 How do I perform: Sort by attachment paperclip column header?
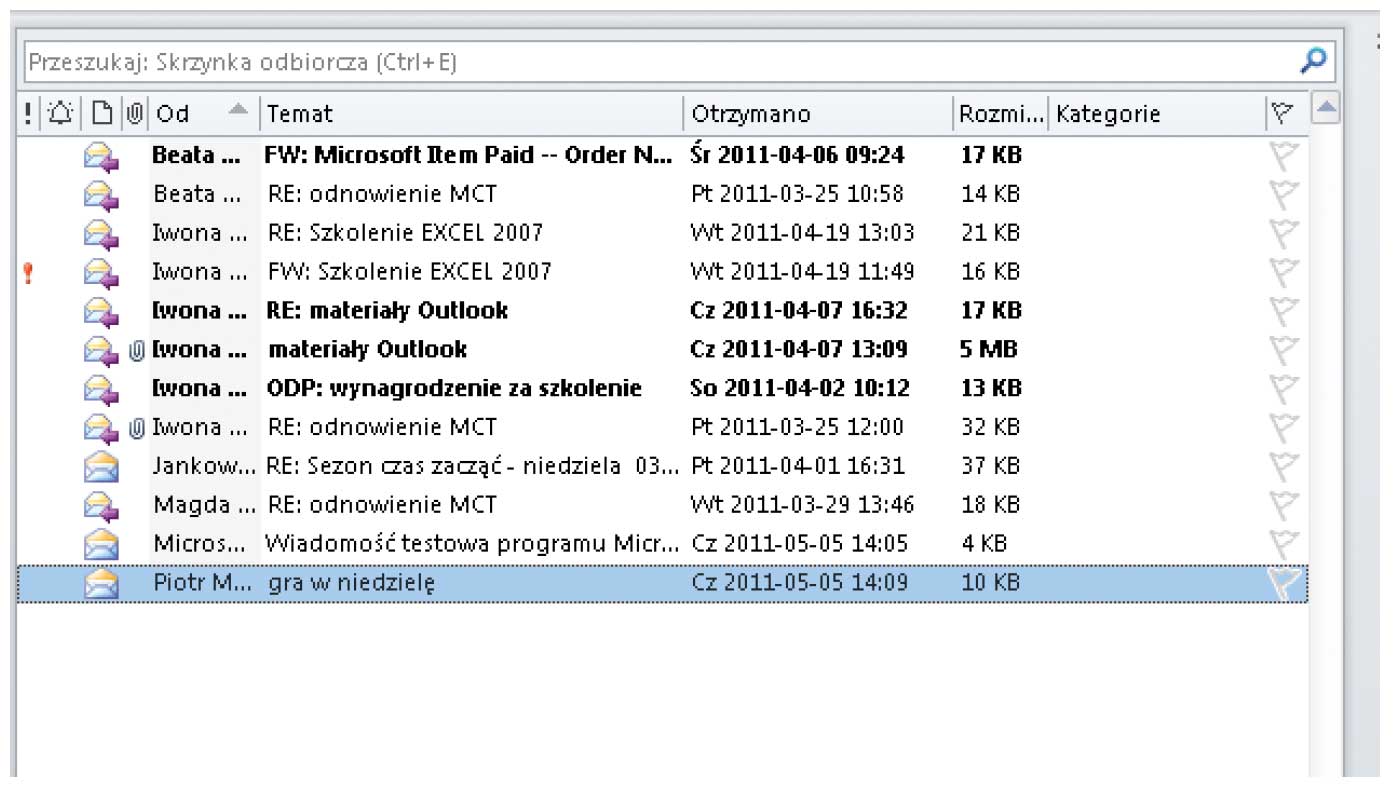pyautogui.click(x=135, y=114)
